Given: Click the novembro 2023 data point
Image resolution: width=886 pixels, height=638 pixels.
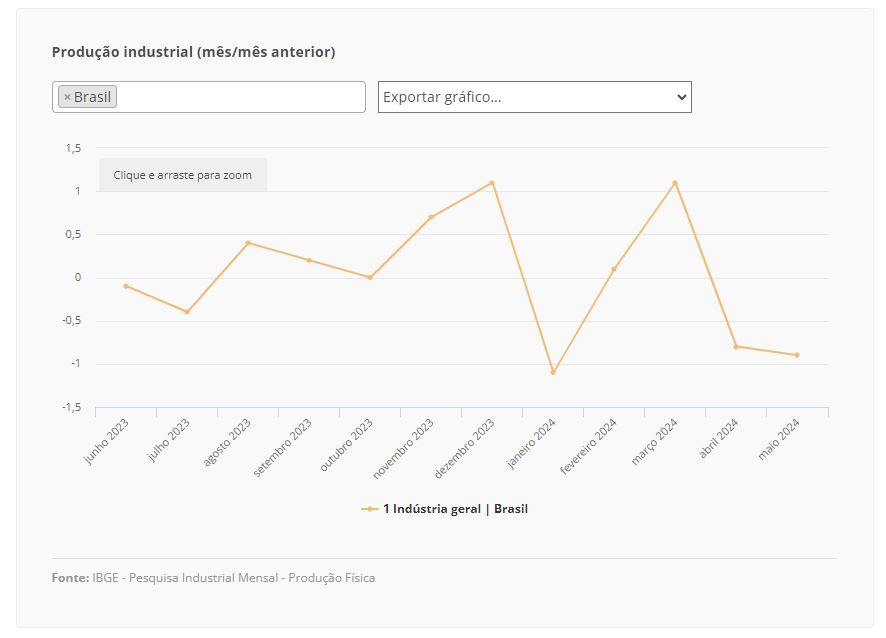Looking at the screenshot, I should tap(431, 217).
